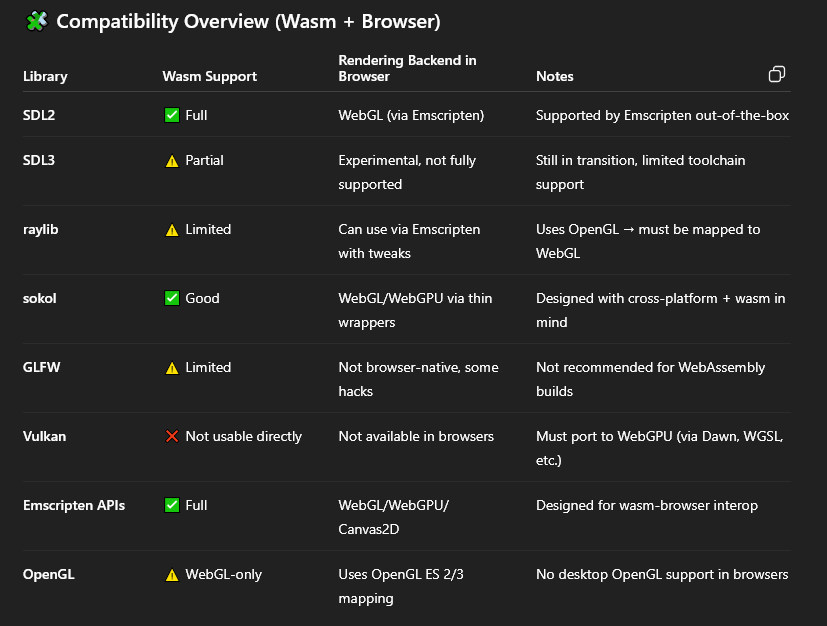Click the warning icon in OpenGL row

point(172,575)
